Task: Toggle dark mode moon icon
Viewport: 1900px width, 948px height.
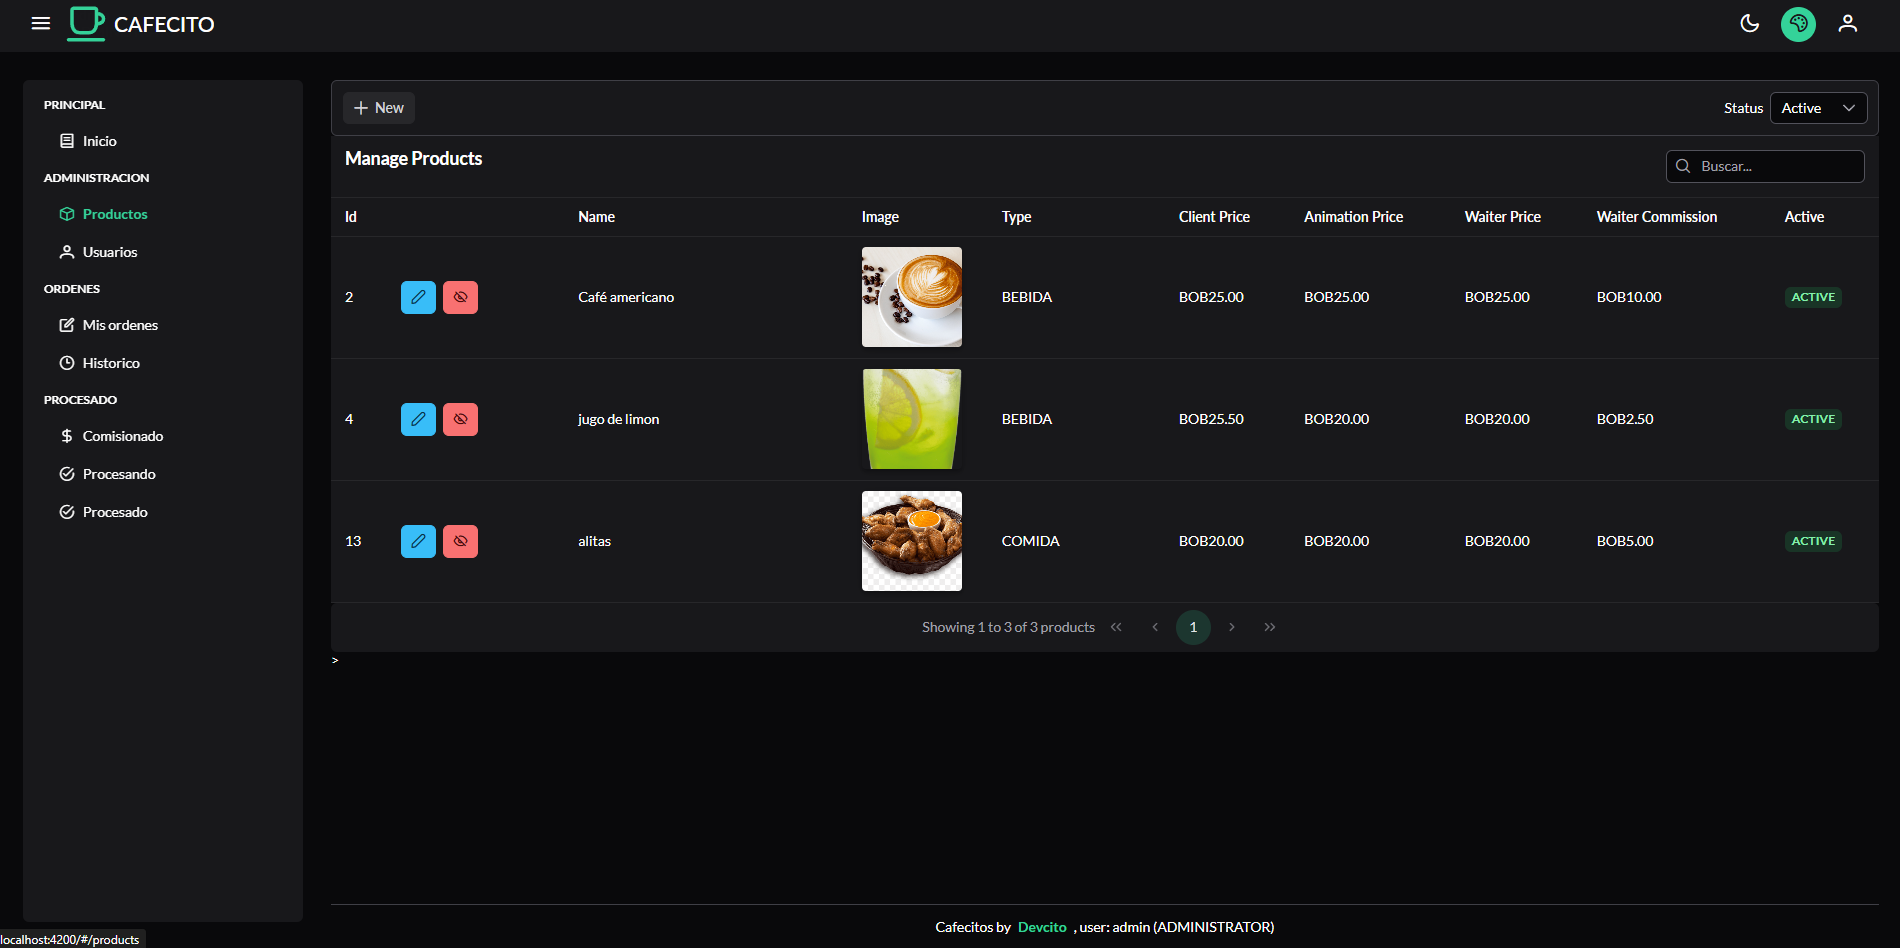Action: (x=1749, y=24)
